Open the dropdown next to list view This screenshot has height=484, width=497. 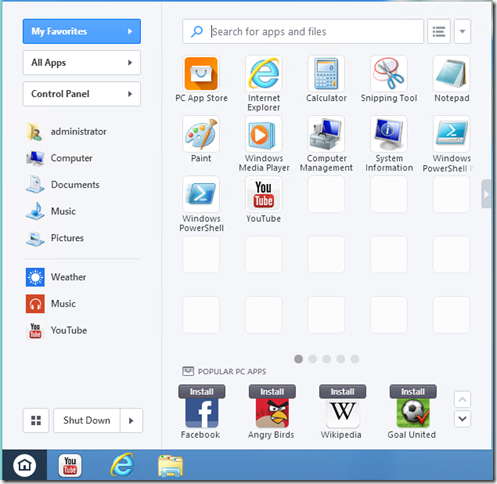pyautogui.click(x=462, y=31)
